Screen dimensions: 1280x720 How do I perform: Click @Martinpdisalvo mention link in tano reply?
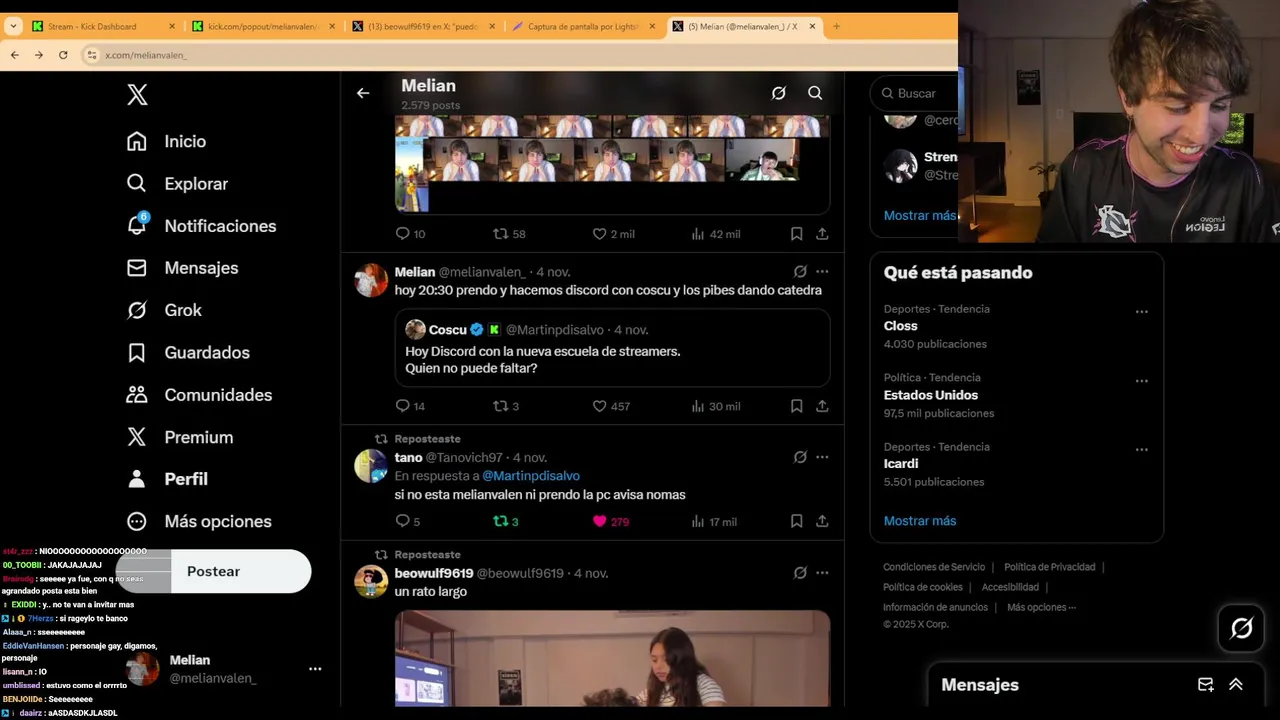point(531,476)
